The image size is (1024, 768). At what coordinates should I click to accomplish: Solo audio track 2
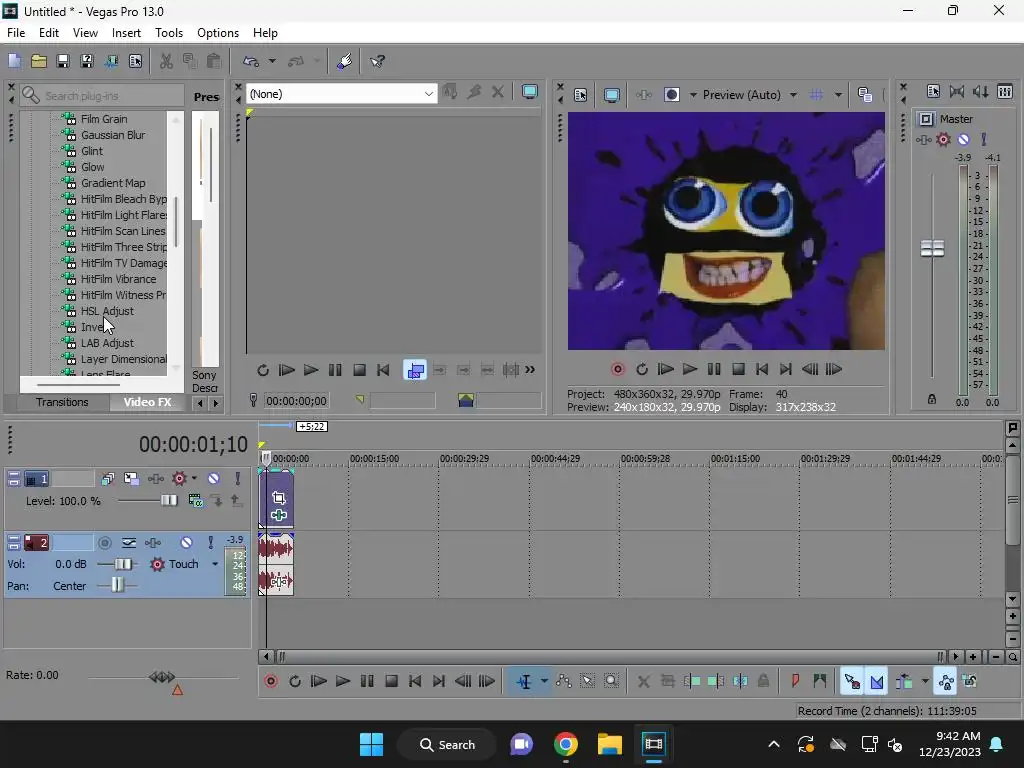tap(210, 542)
